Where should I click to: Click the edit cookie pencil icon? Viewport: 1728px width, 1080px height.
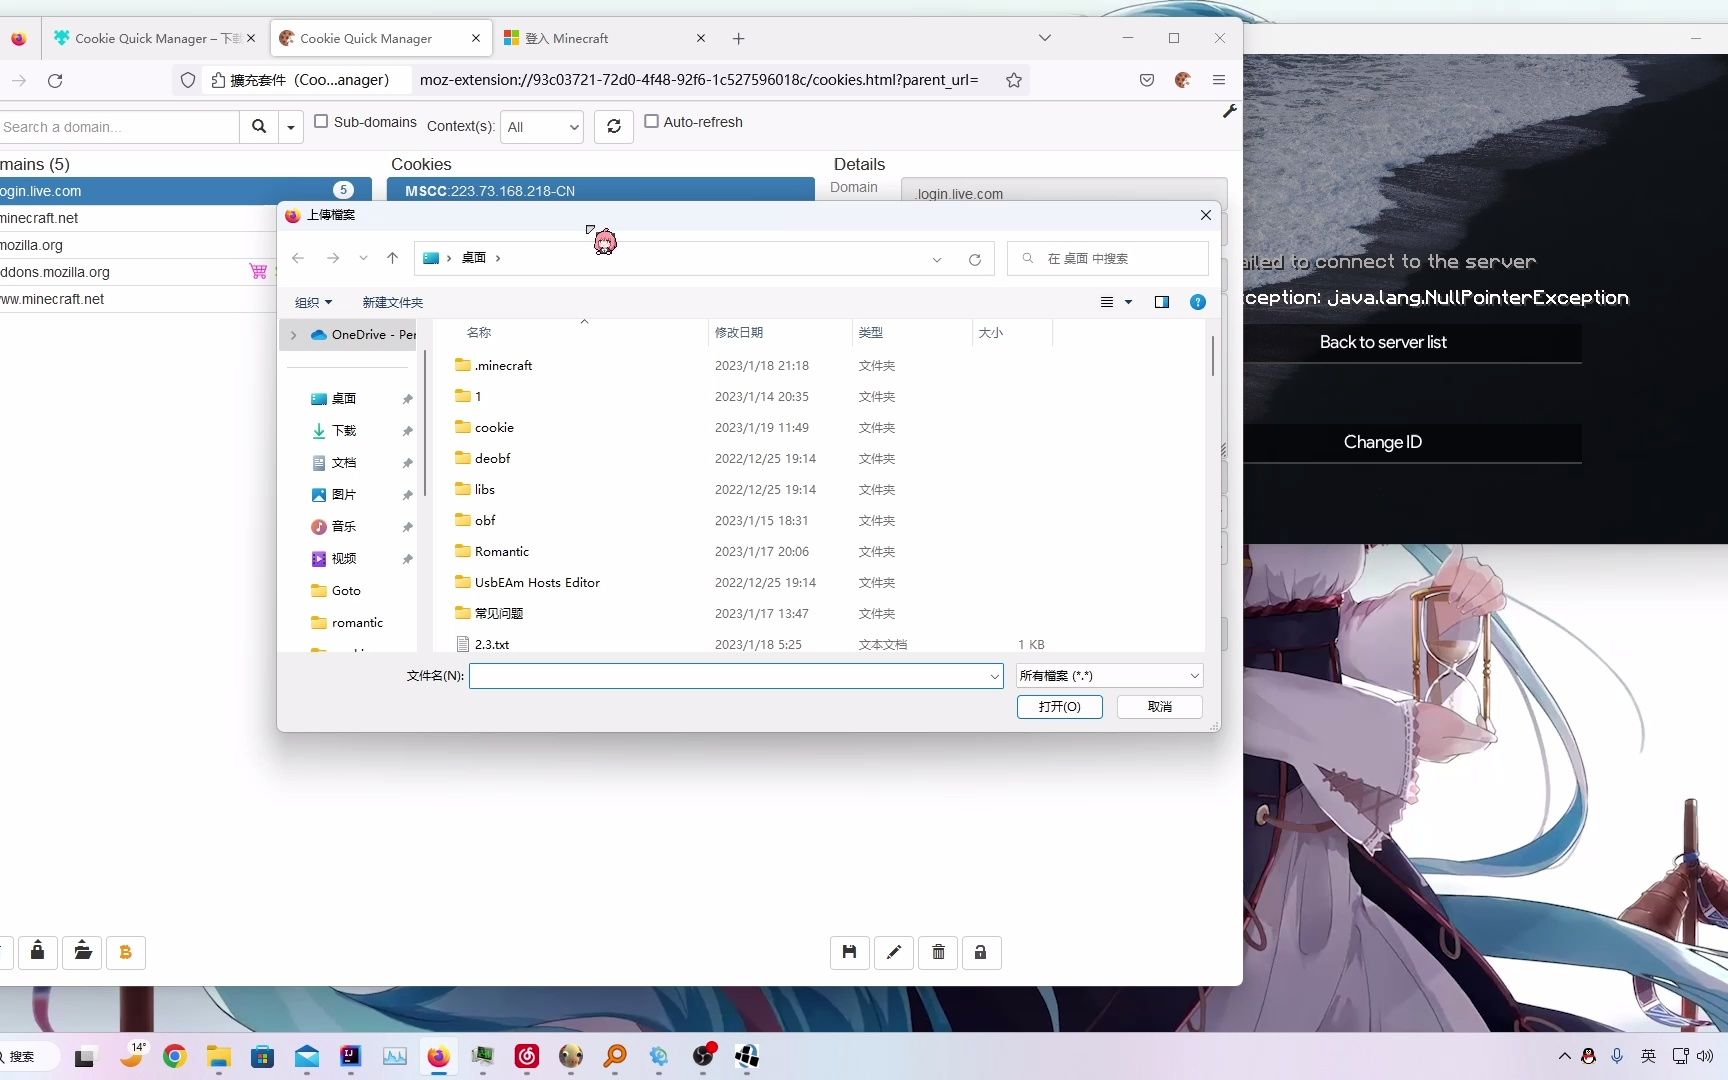[894, 952]
